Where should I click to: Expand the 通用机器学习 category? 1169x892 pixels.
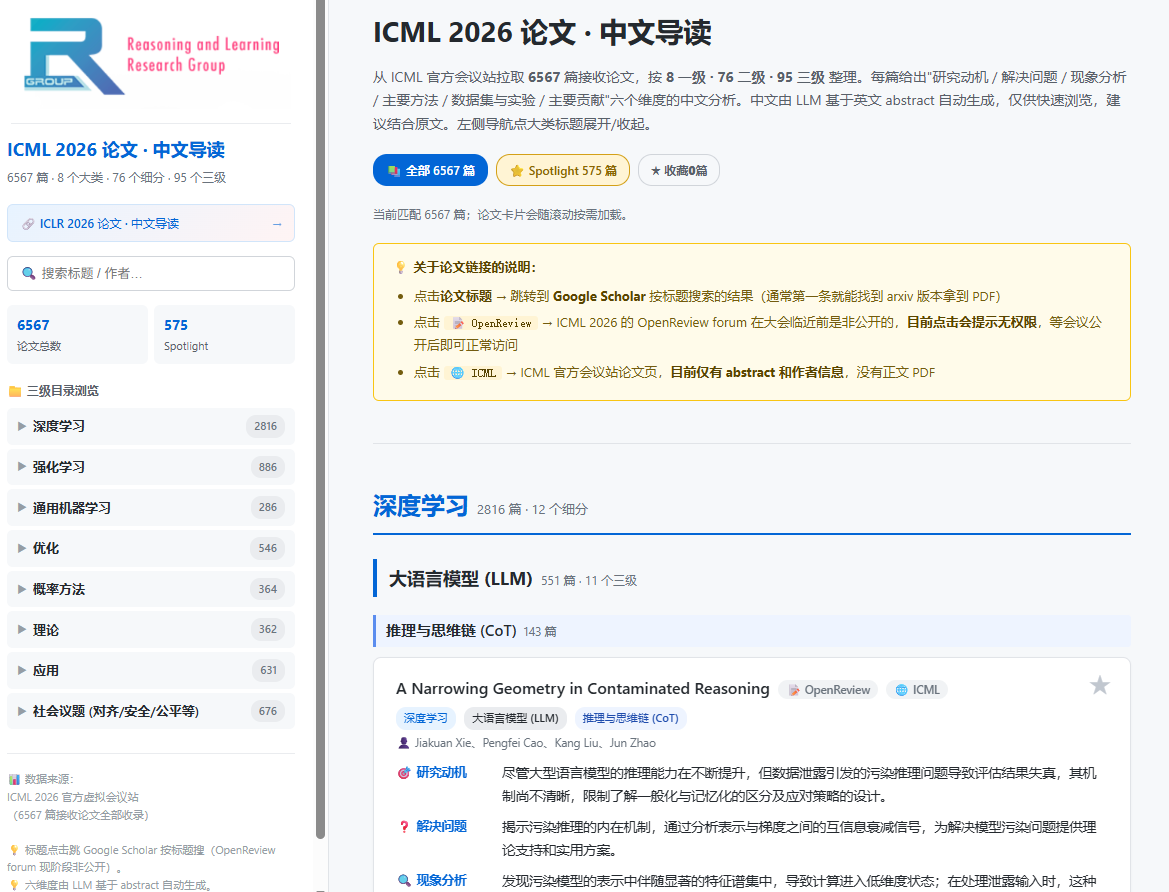click(151, 508)
